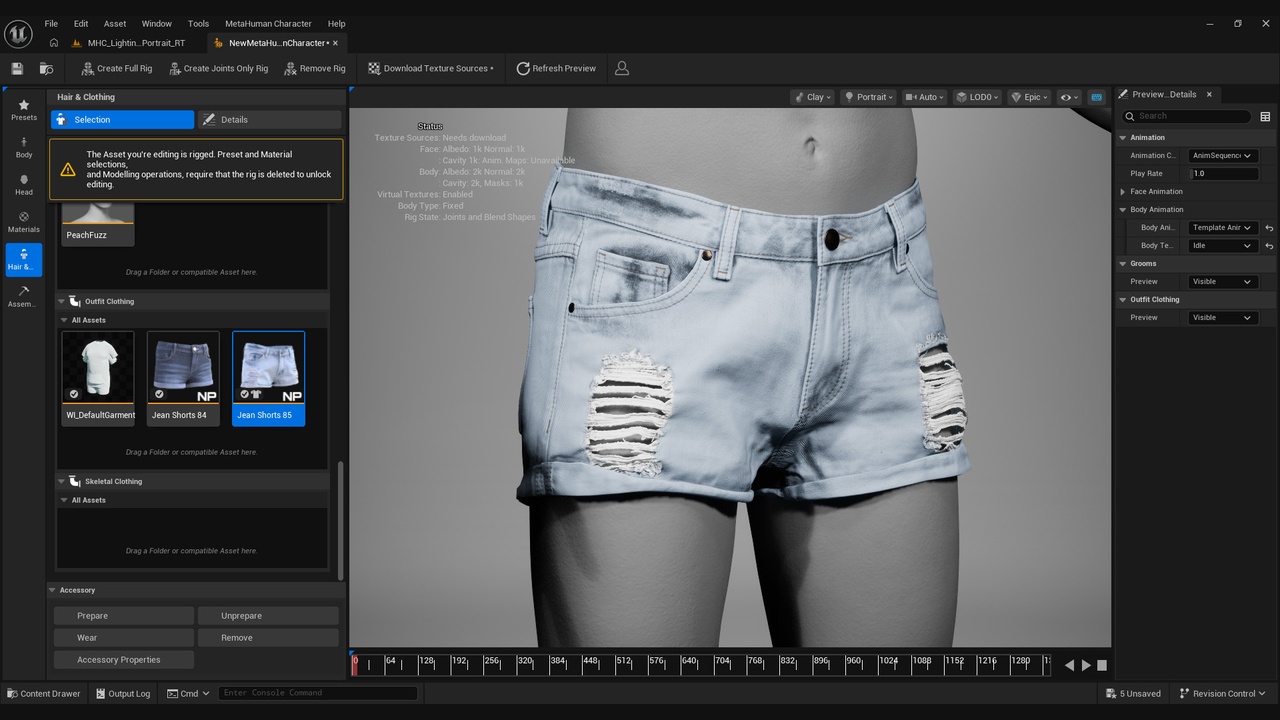
Task: Switch to the Details tab
Action: pos(269,119)
